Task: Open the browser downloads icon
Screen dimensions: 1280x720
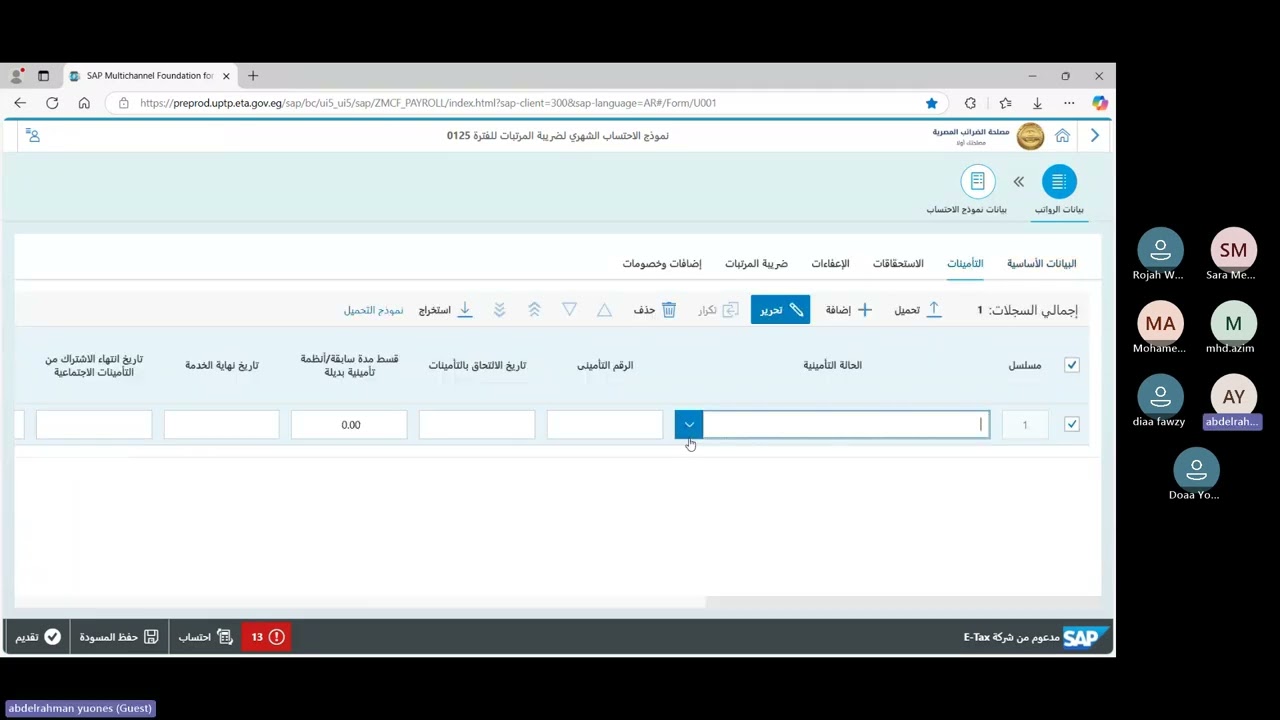Action: 1037,103
